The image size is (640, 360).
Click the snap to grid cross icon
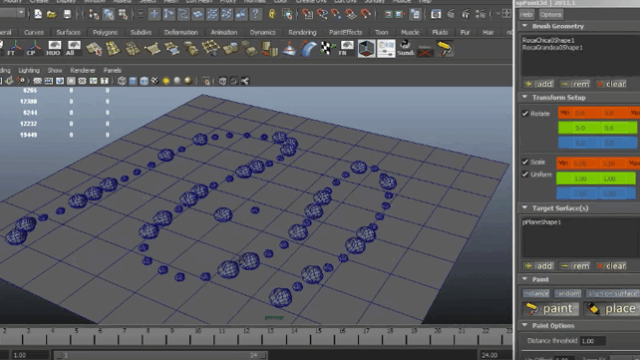(x=154, y=14)
